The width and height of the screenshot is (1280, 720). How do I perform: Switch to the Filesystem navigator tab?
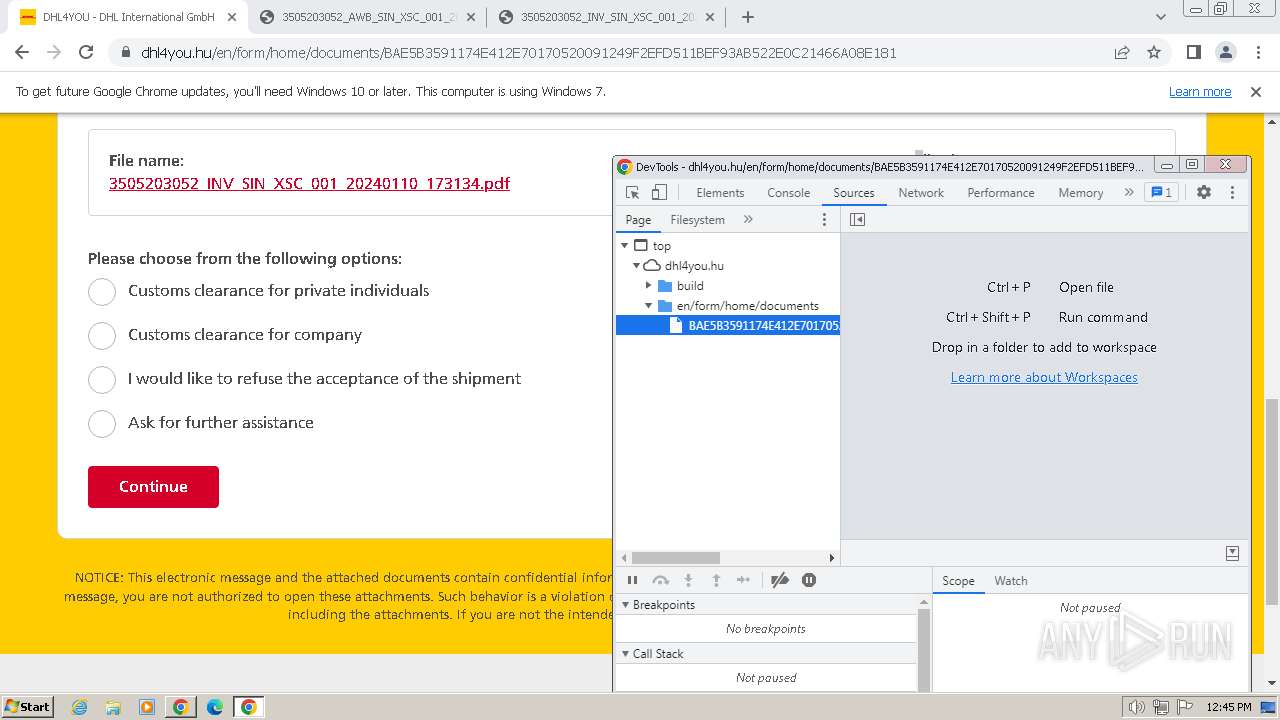(697, 220)
